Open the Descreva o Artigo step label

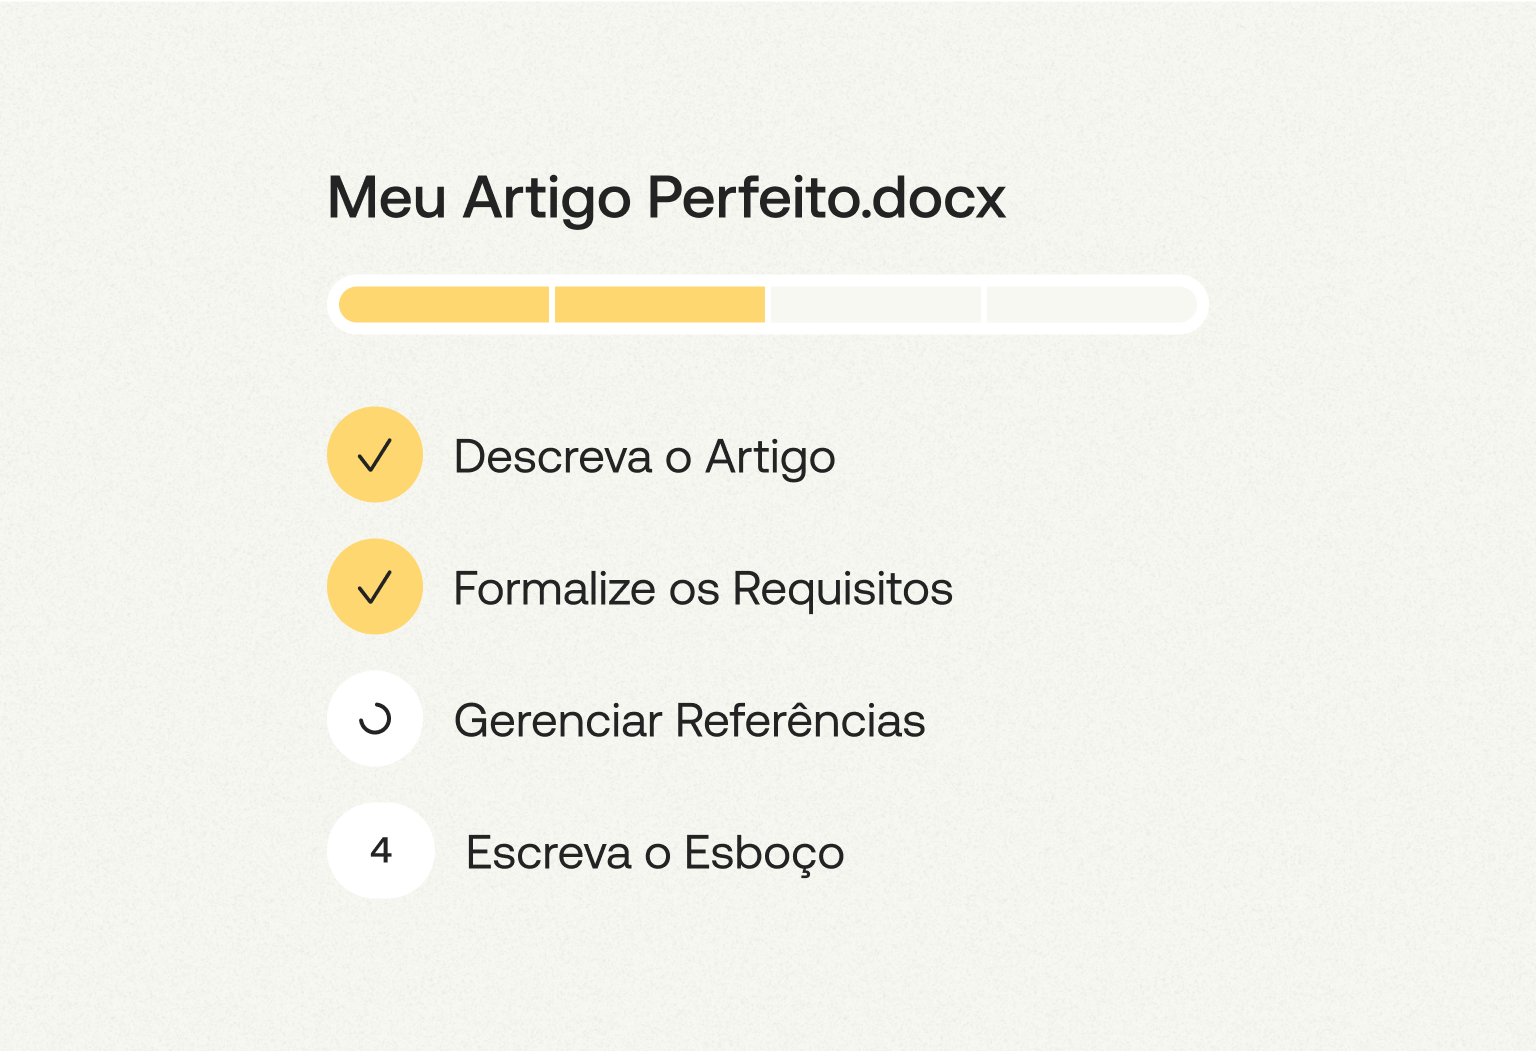pos(644,458)
